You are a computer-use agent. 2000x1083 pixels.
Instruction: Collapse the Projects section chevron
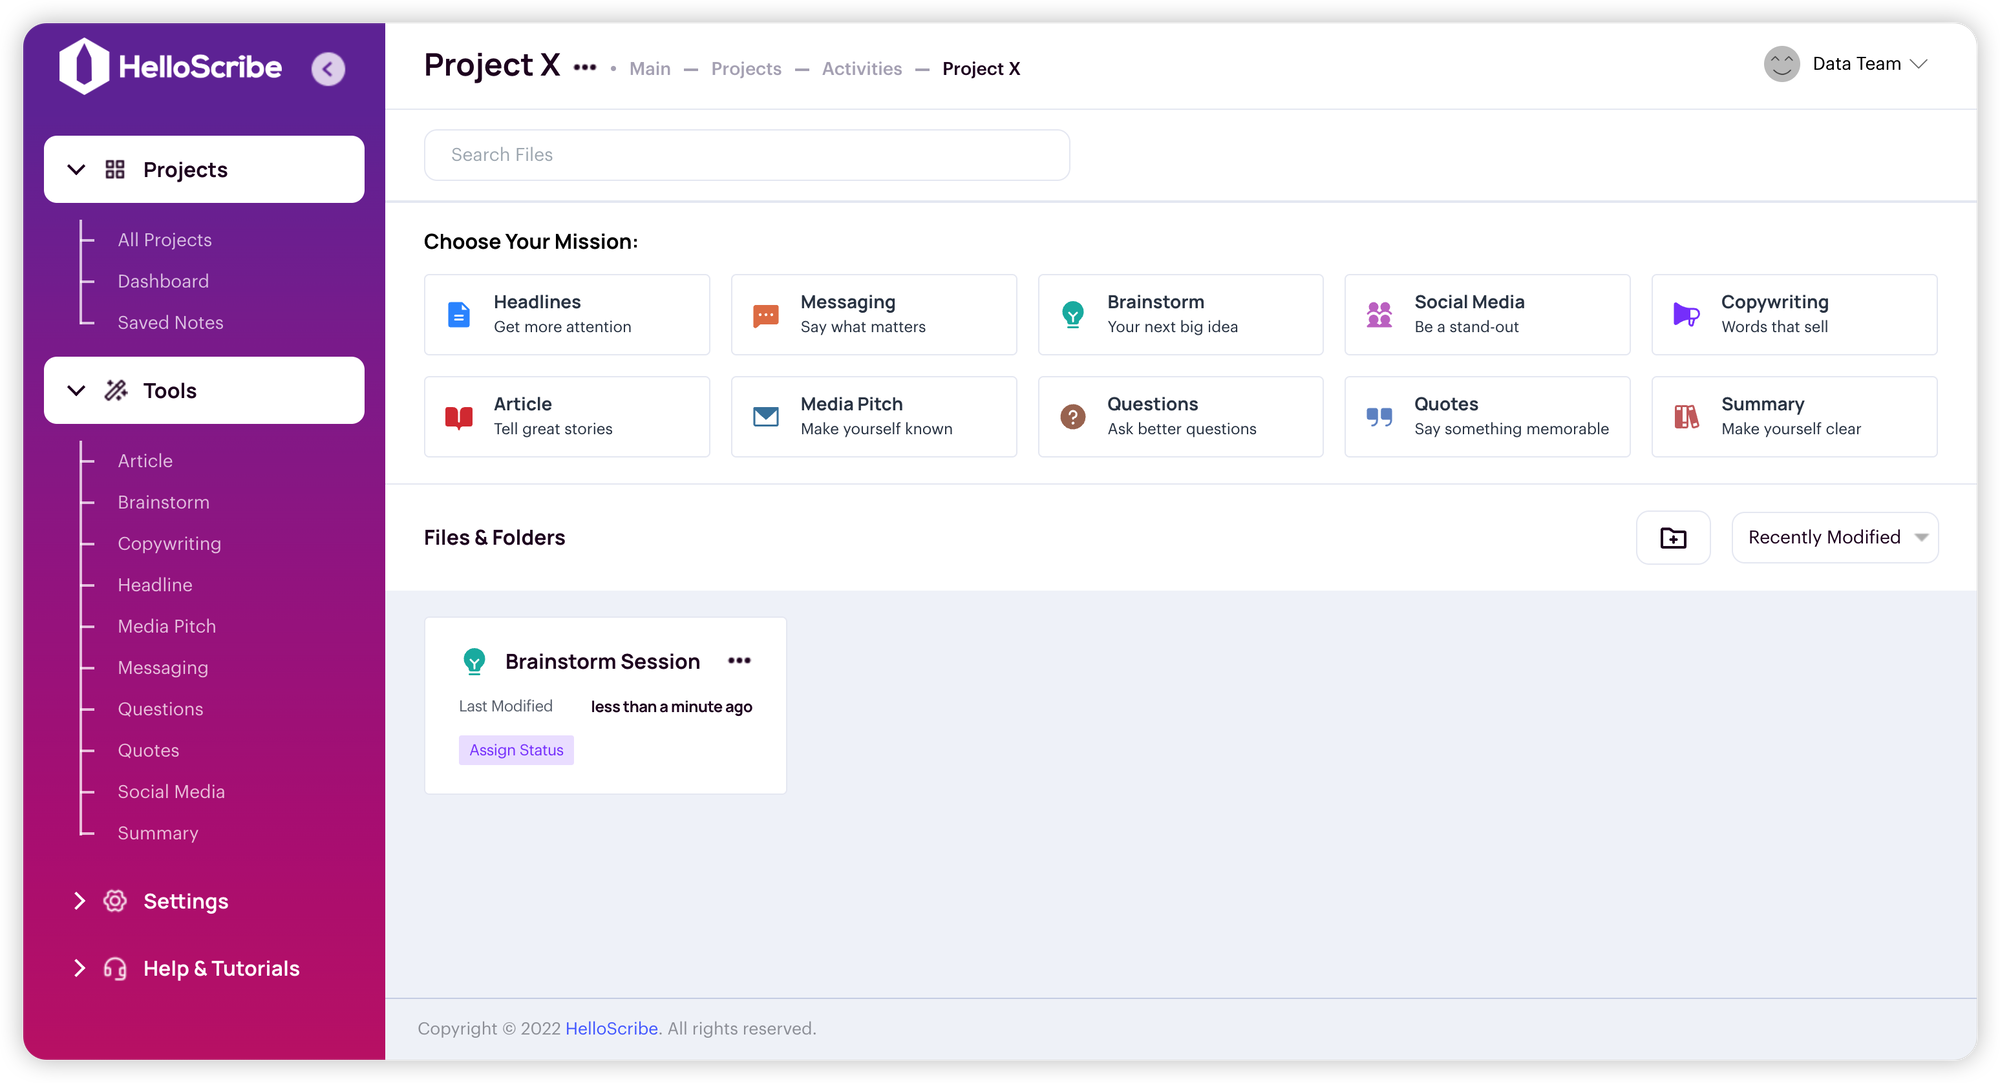[76, 169]
